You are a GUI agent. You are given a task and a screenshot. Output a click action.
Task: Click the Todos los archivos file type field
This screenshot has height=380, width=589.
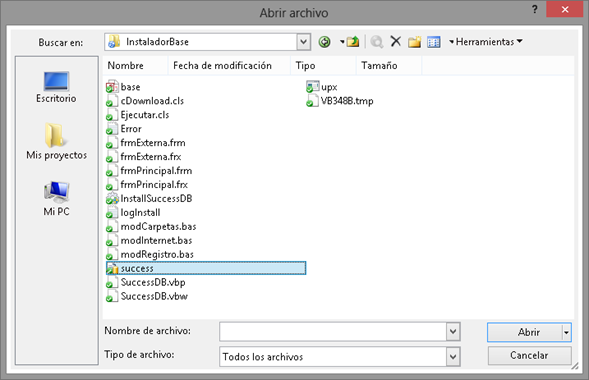pyautogui.click(x=333, y=357)
